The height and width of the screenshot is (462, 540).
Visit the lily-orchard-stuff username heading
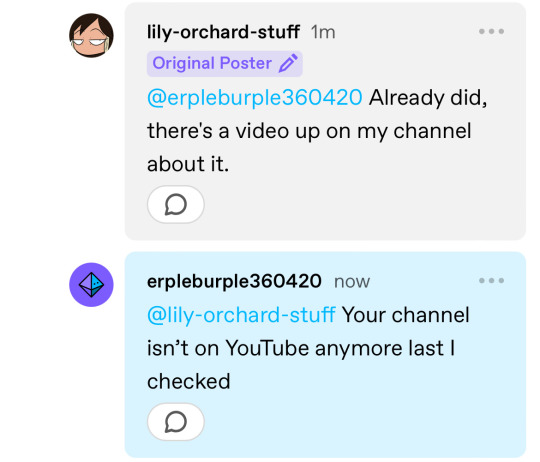tap(223, 32)
